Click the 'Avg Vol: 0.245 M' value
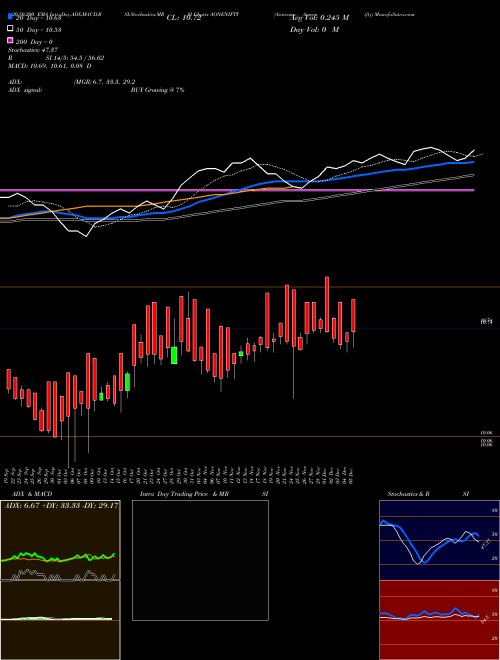Viewport: 500px width, 660px height. [x=319, y=18]
